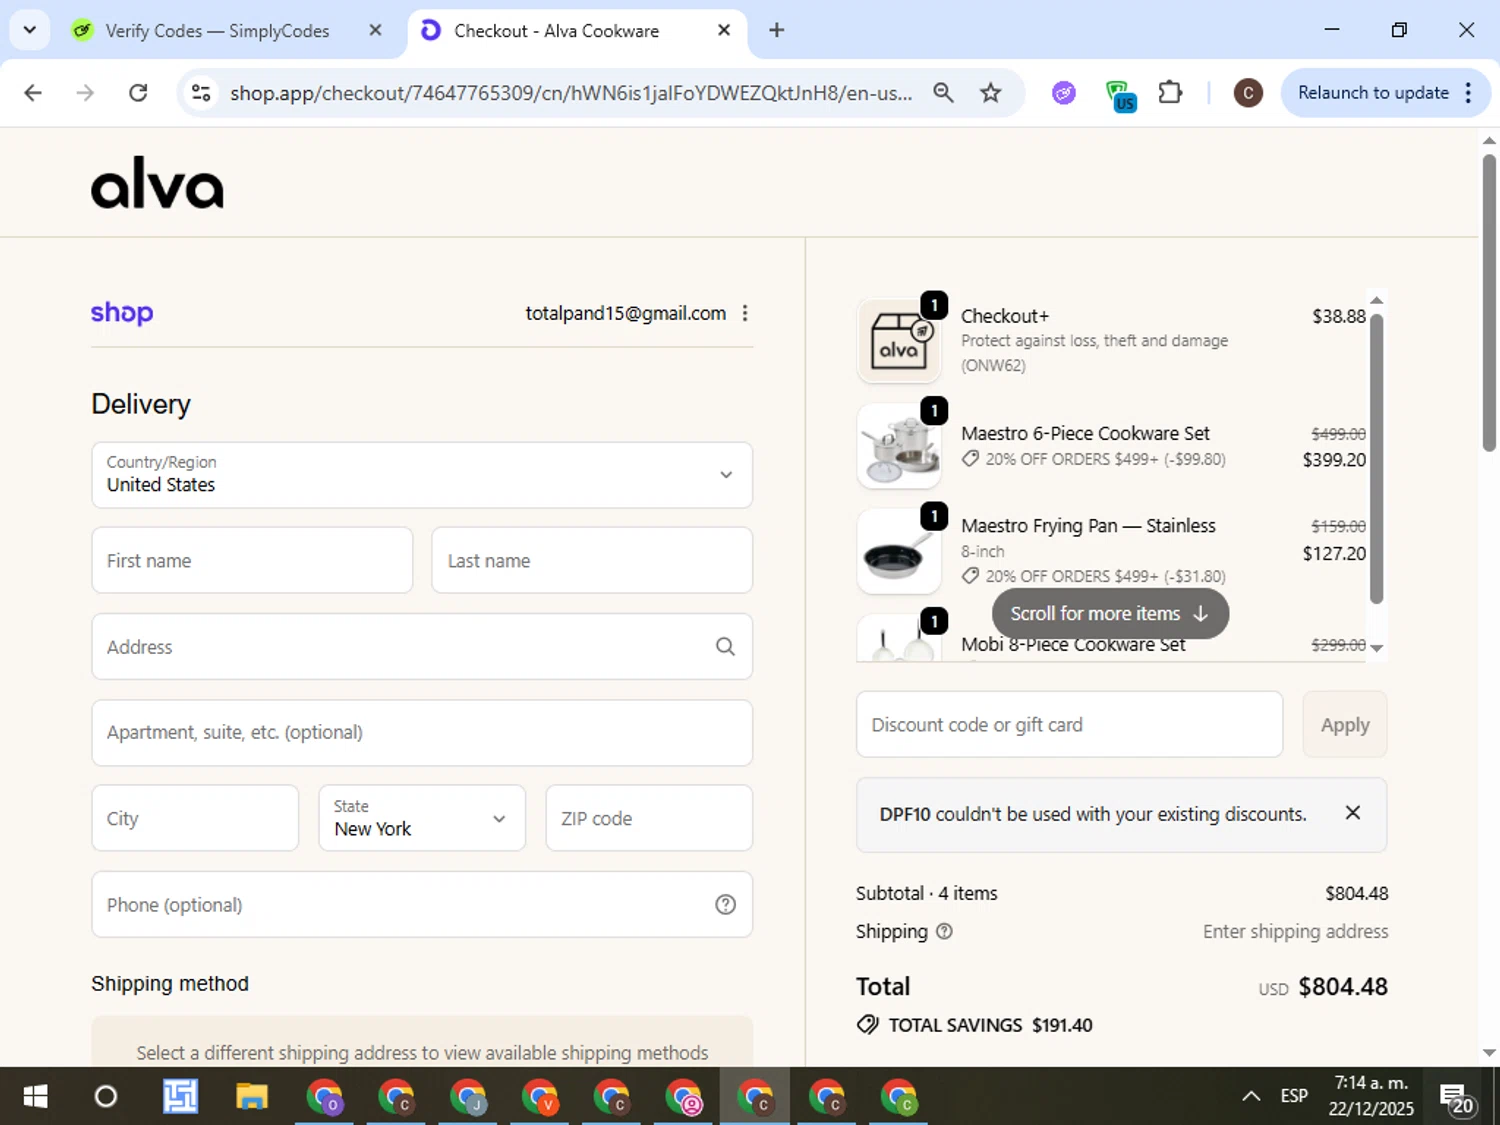The height and width of the screenshot is (1125, 1500).
Task: Click the Phone field help icon
Action: (725, 905)
